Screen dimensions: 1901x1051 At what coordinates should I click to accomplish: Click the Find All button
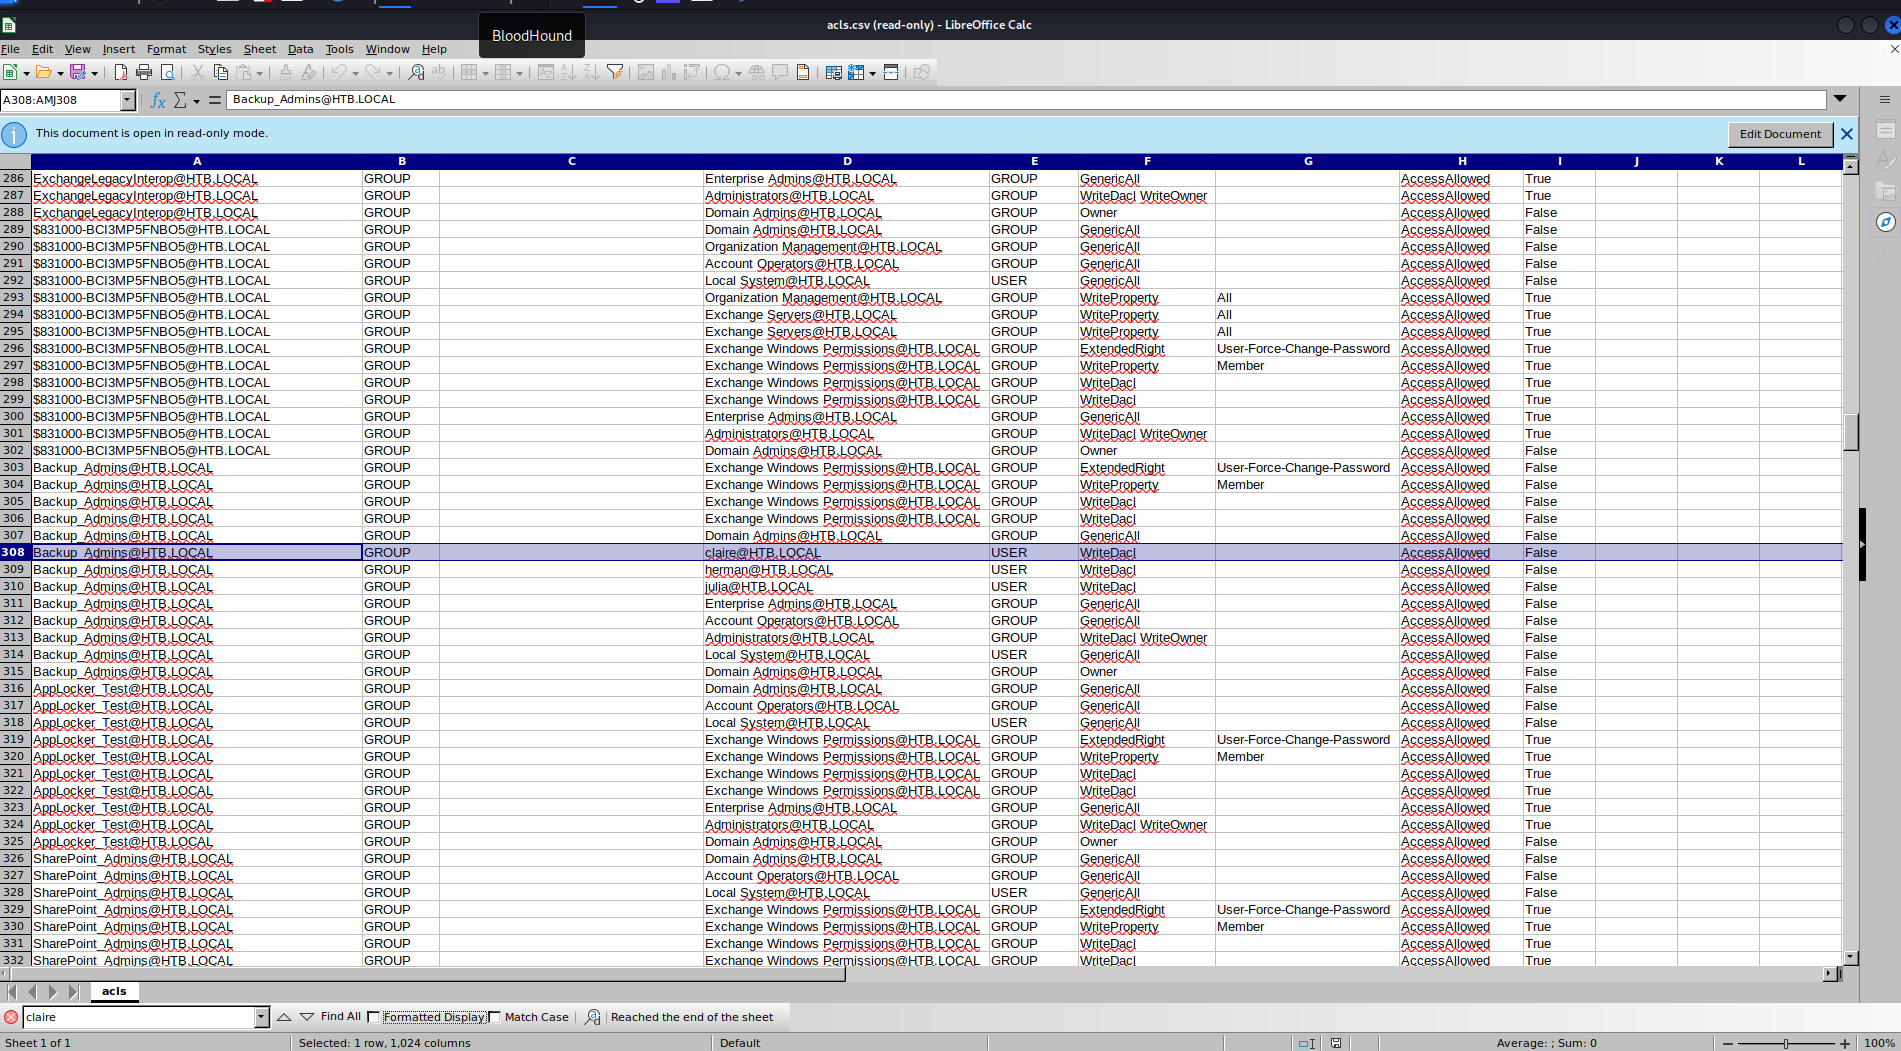coord(340,1017)
